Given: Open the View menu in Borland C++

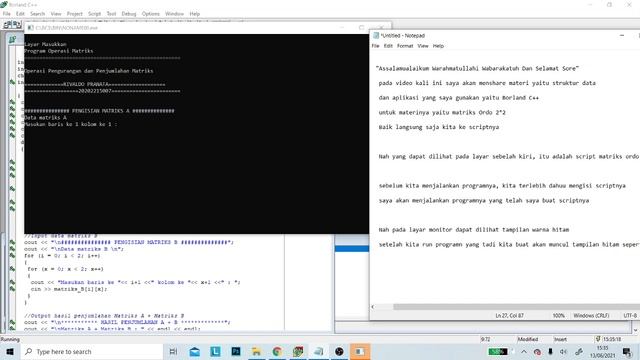Looking at the screenshot, I should point(56,14).
